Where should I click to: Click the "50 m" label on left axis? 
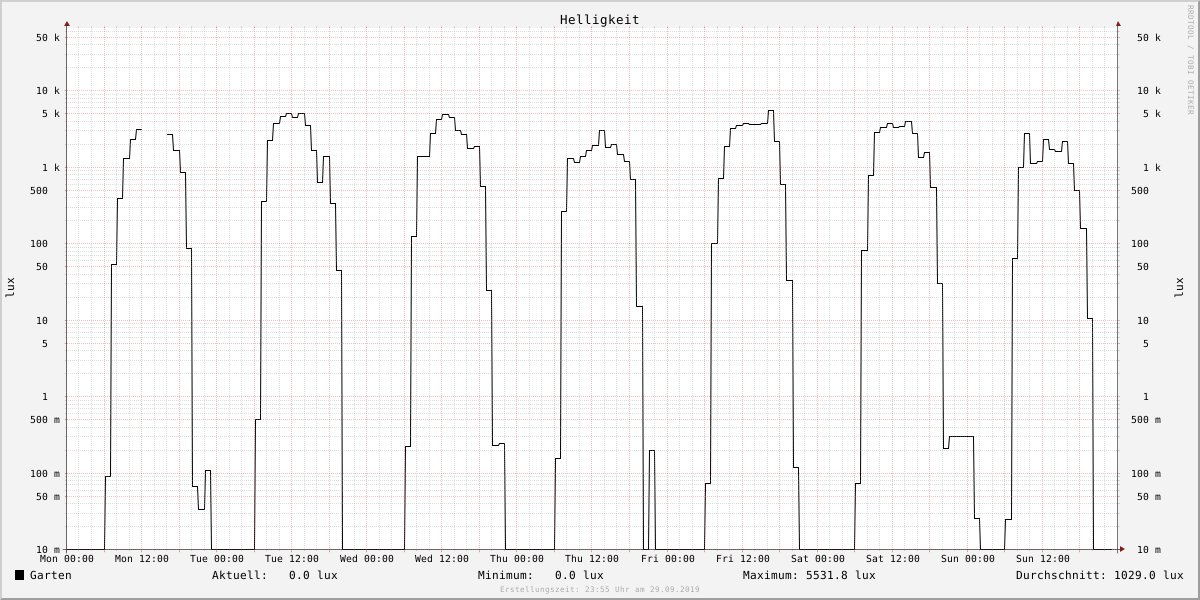point(48,497)
